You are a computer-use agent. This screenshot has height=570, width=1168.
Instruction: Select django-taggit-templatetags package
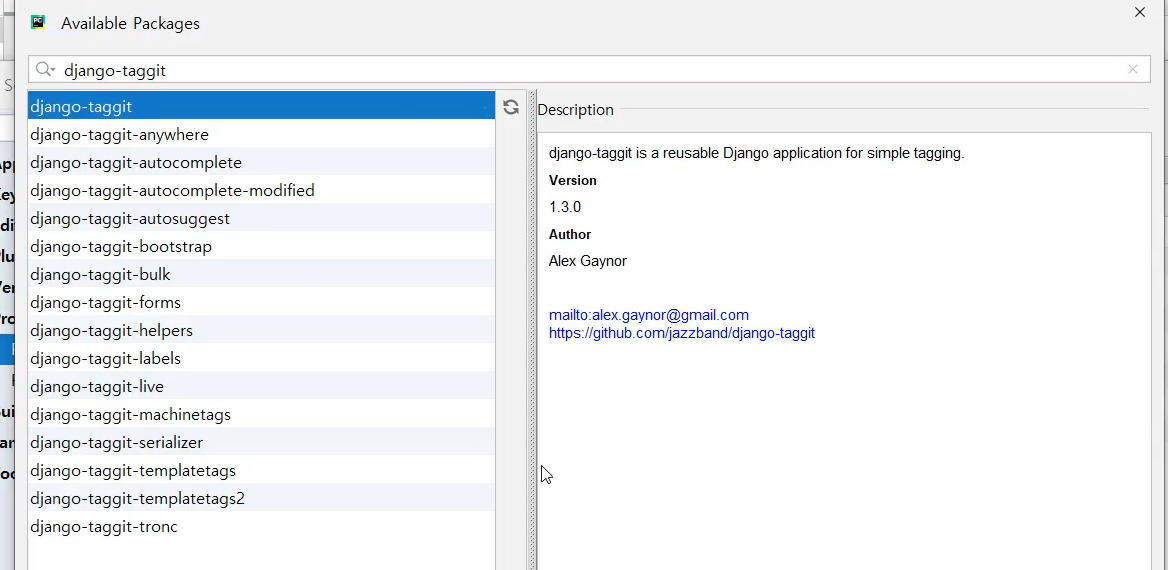tap(261, 470)
